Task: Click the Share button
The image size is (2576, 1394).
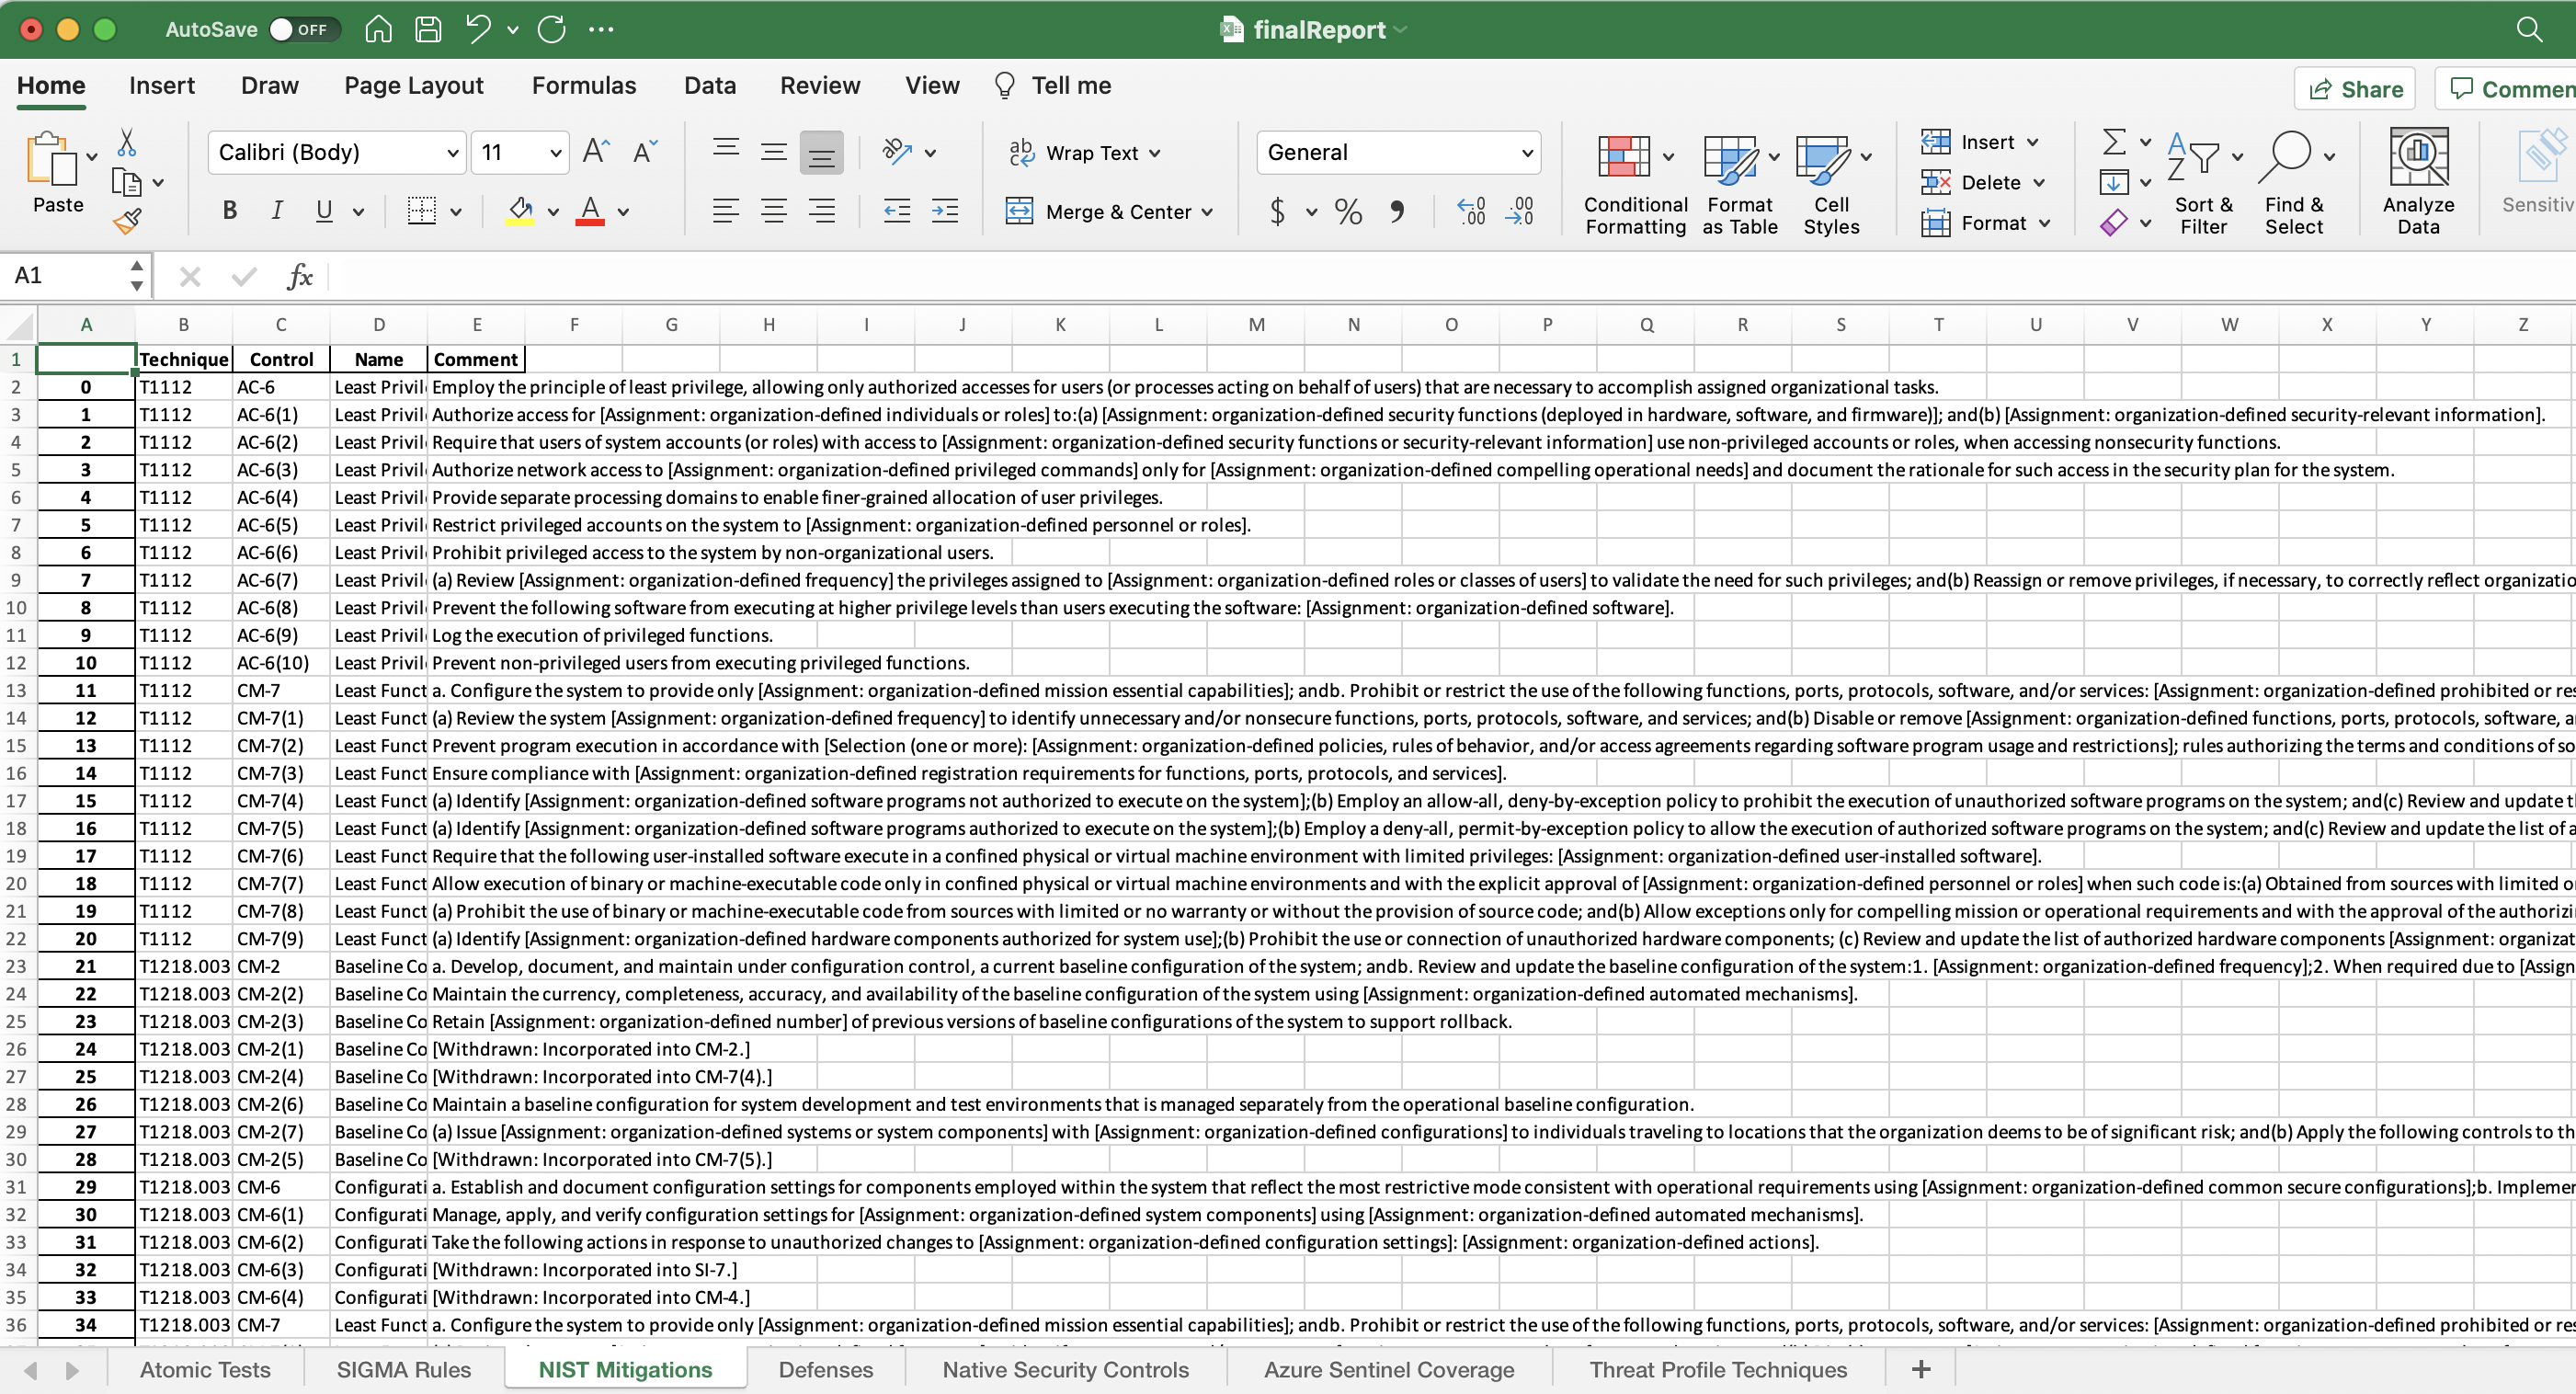Action: 2354,89
